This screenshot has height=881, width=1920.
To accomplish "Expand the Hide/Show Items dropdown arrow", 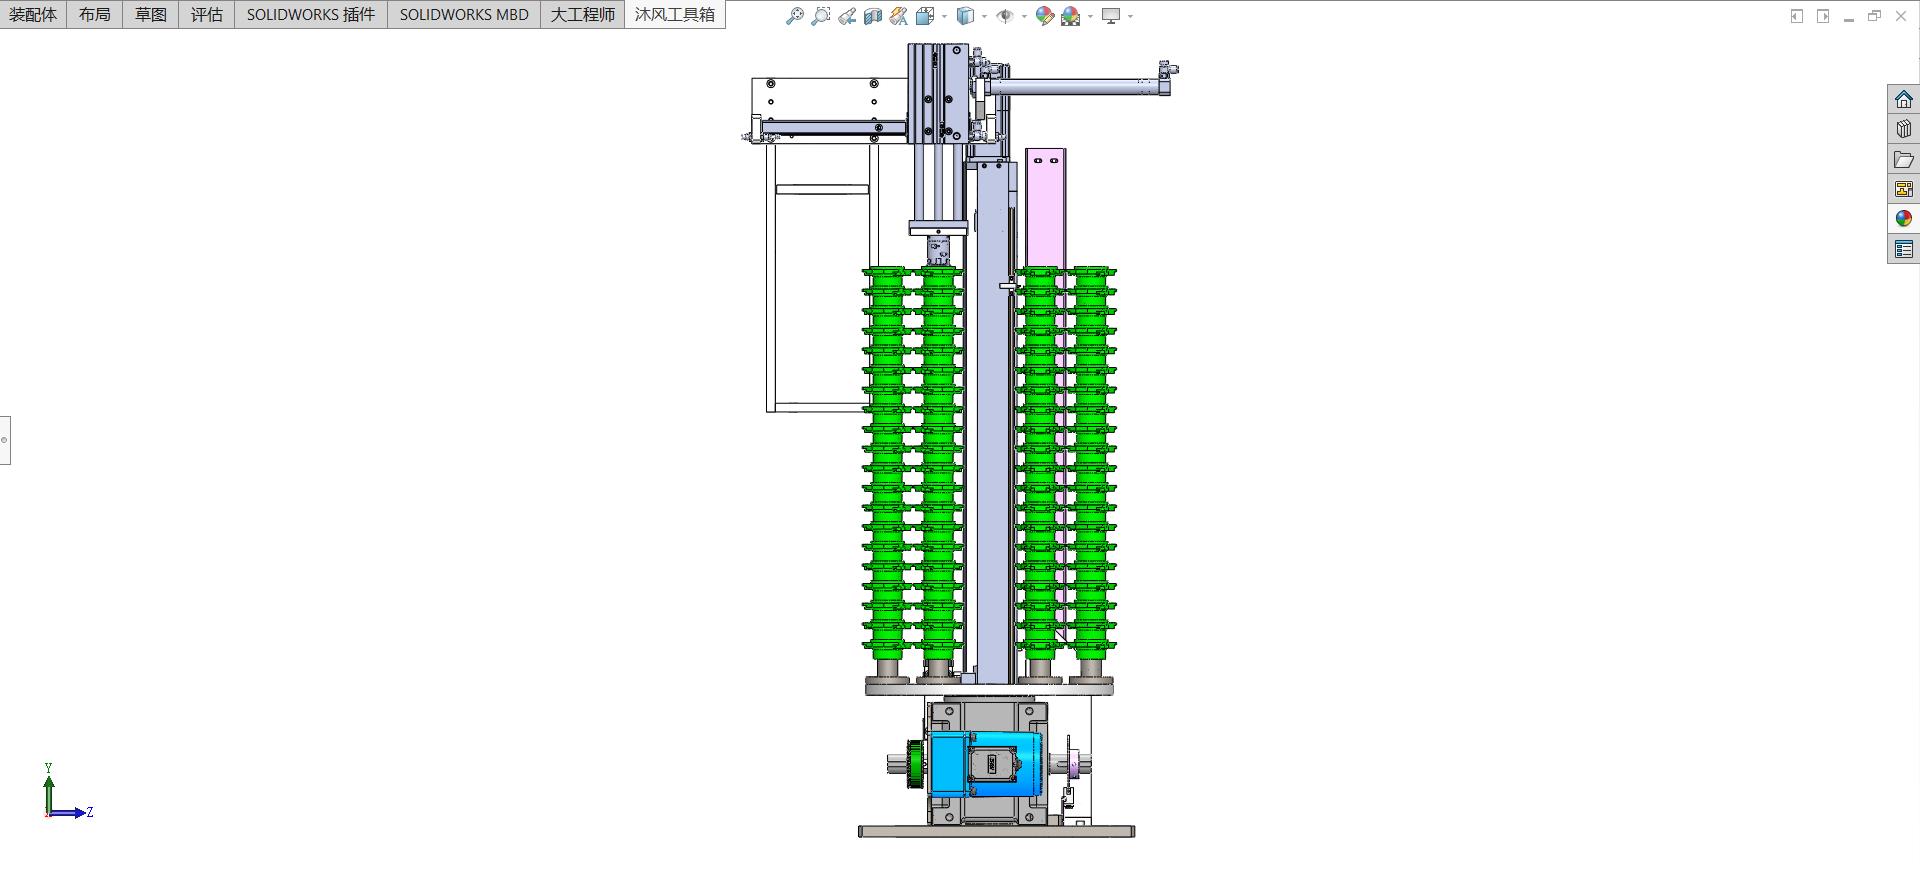I will (x=1024, y=16).
